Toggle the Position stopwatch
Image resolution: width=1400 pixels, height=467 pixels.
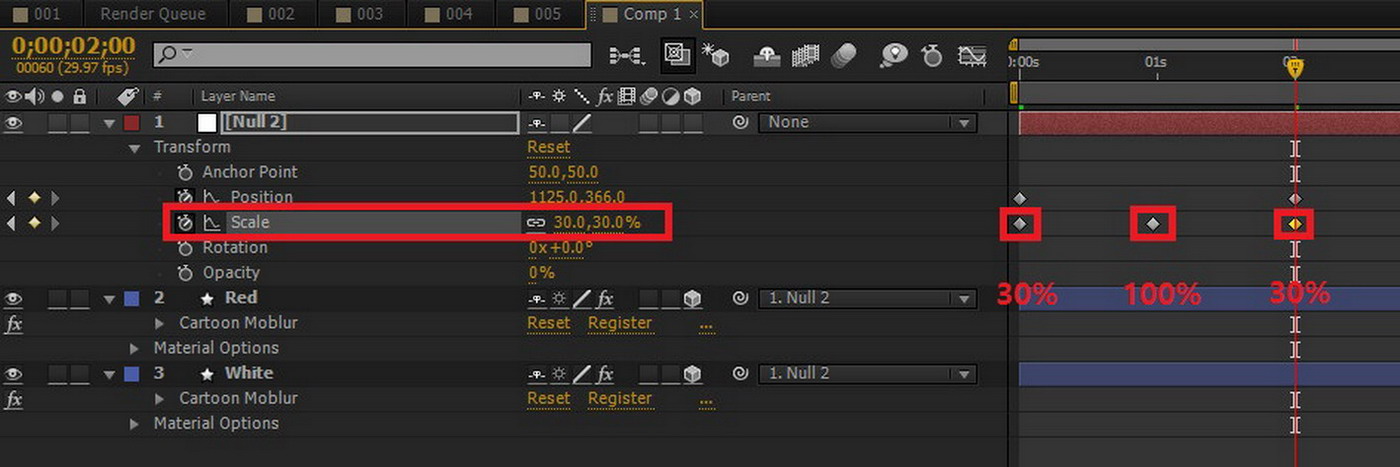[184, 197]
